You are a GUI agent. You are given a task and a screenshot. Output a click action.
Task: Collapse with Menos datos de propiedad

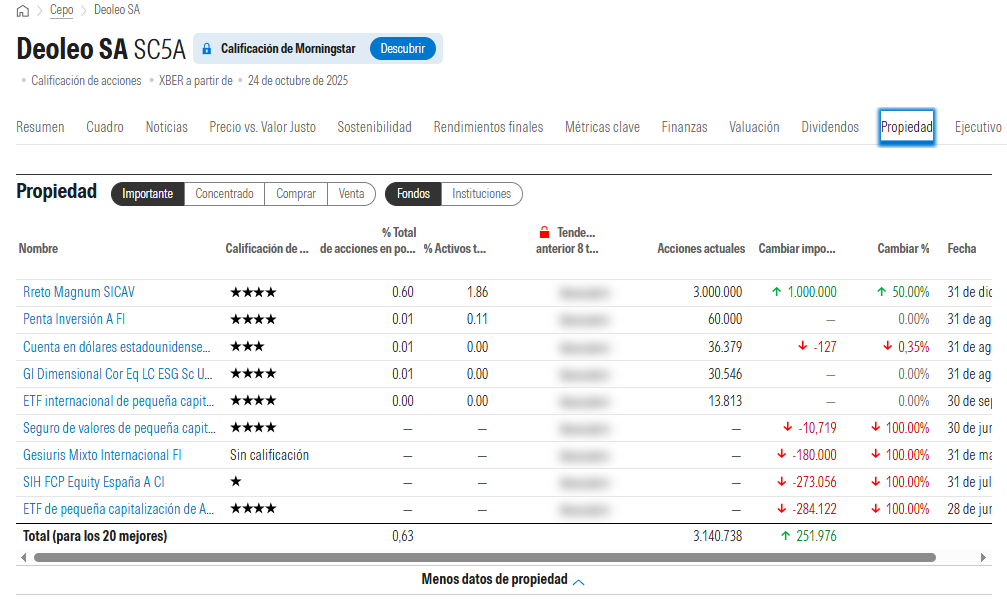click(x=495, y=579)
